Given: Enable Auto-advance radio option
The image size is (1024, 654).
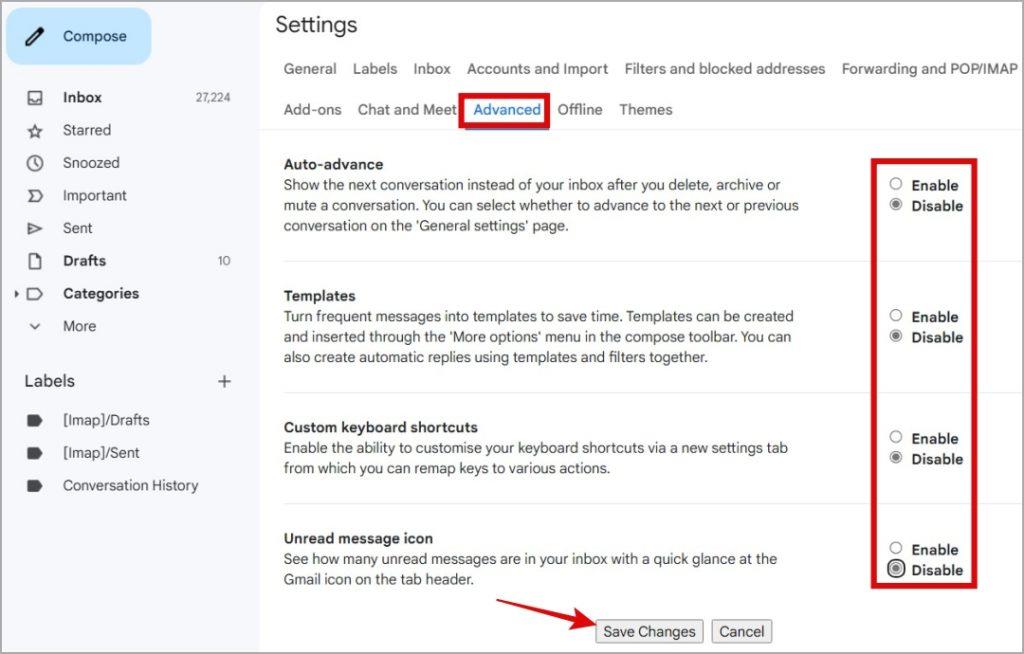Looking at the screenshot, I should click(895, 184).
